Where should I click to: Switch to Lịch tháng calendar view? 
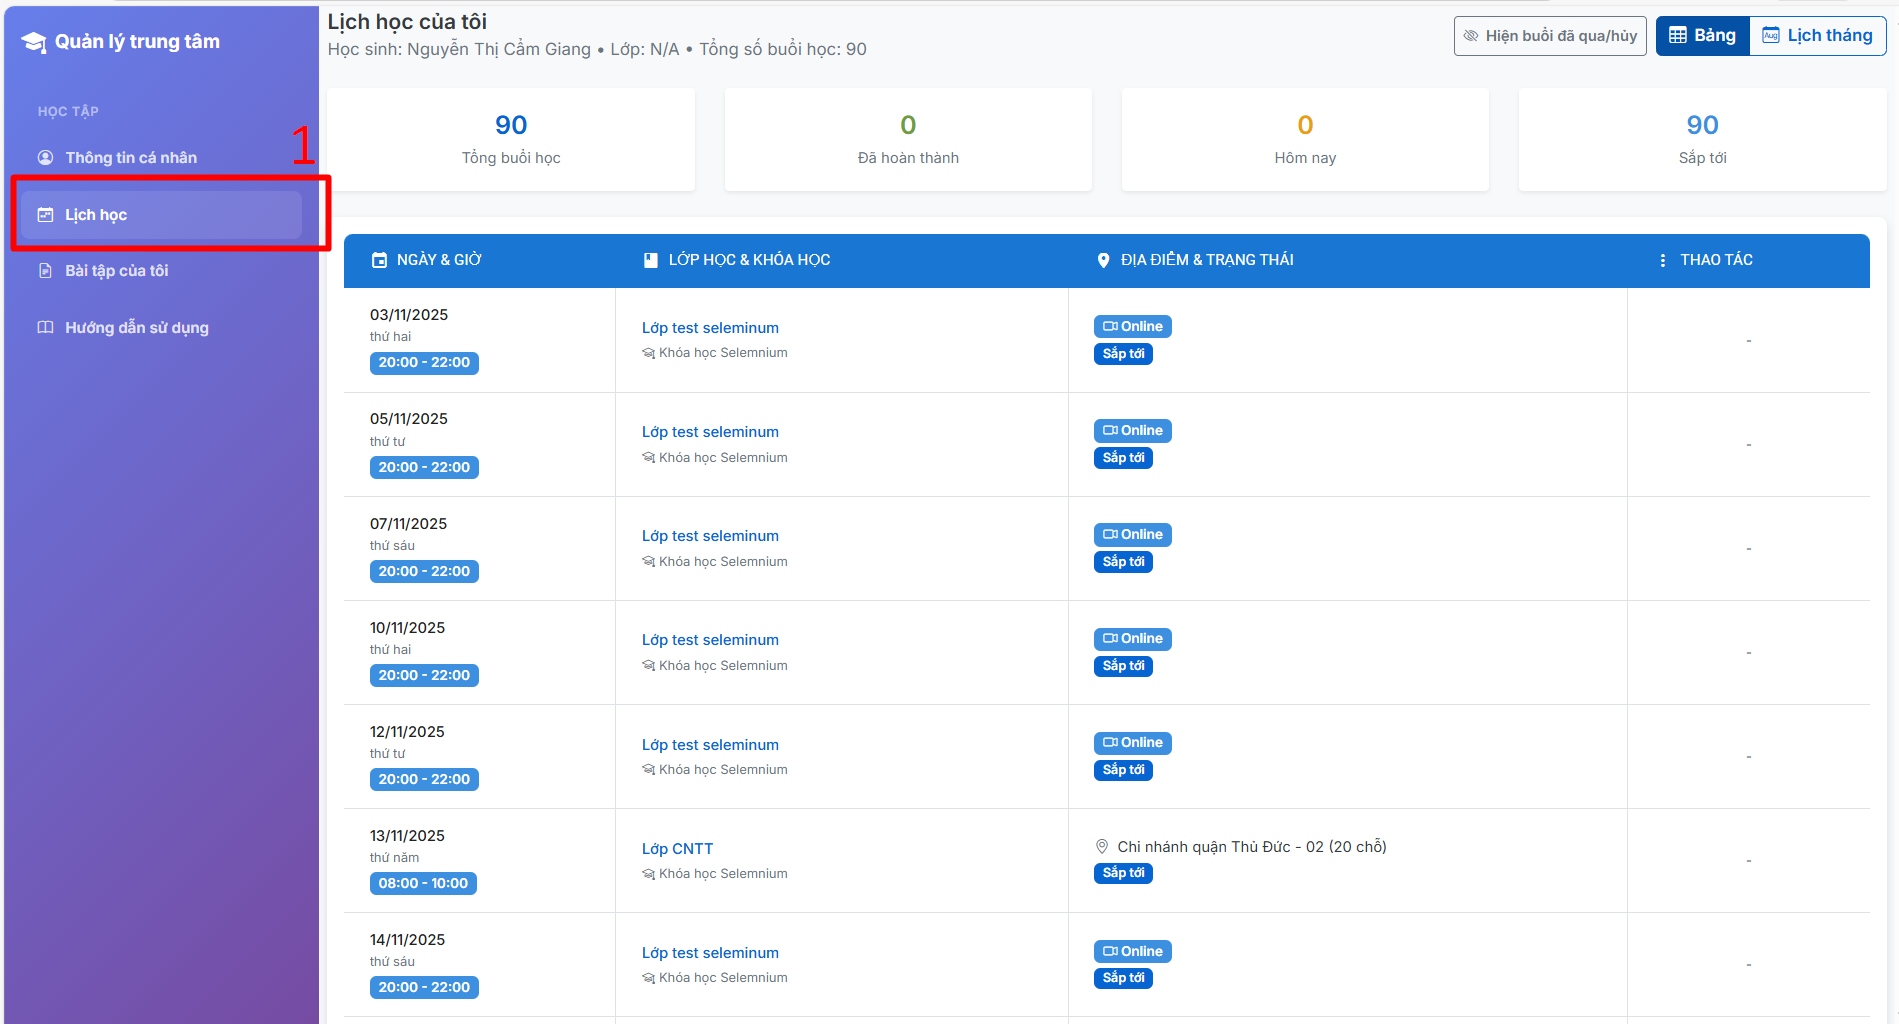[1817, 36]
